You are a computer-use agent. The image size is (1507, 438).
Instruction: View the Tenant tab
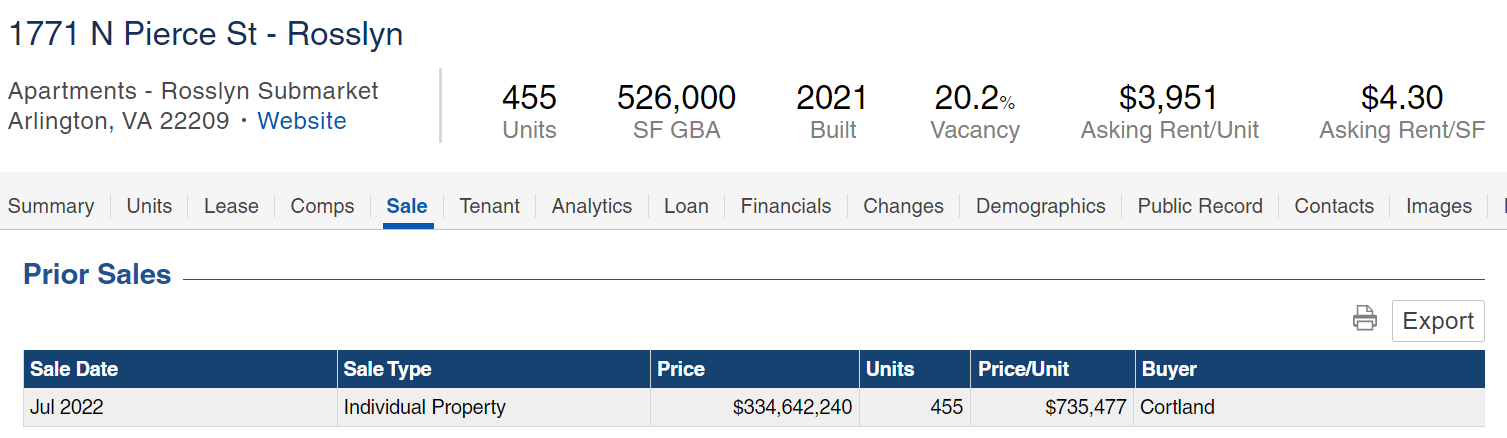489,206
